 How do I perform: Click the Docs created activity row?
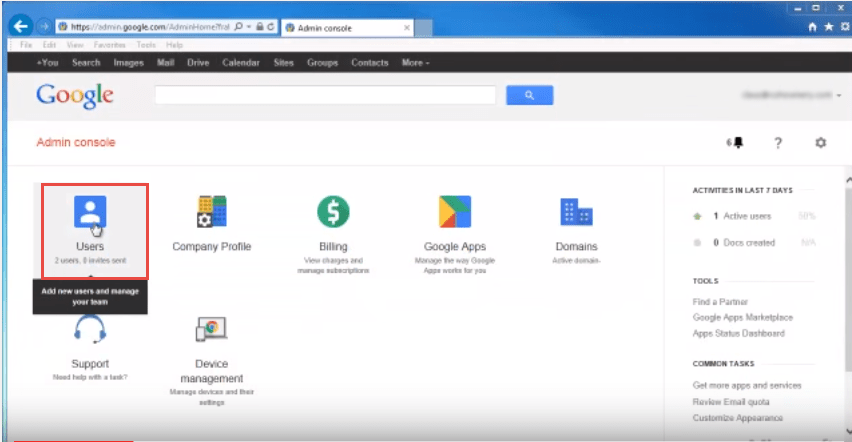754,242
